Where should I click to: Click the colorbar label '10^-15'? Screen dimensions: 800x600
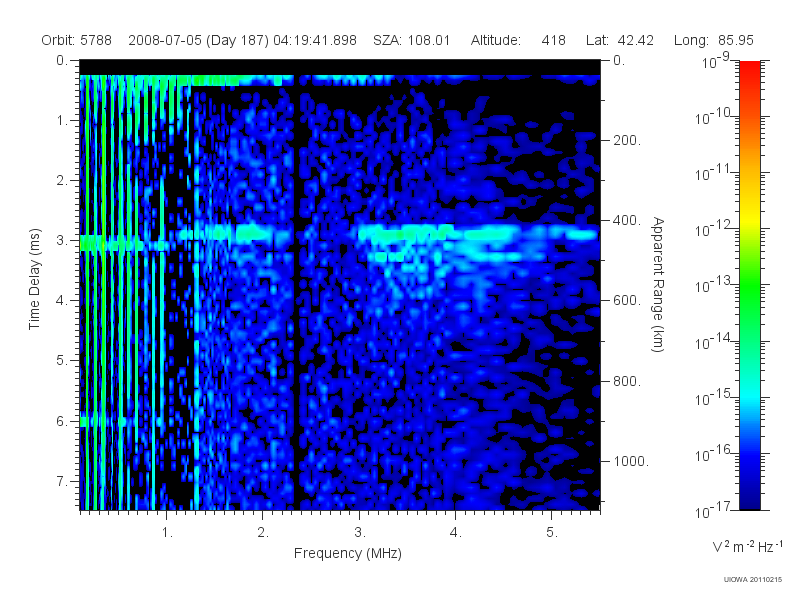(713, 397)
